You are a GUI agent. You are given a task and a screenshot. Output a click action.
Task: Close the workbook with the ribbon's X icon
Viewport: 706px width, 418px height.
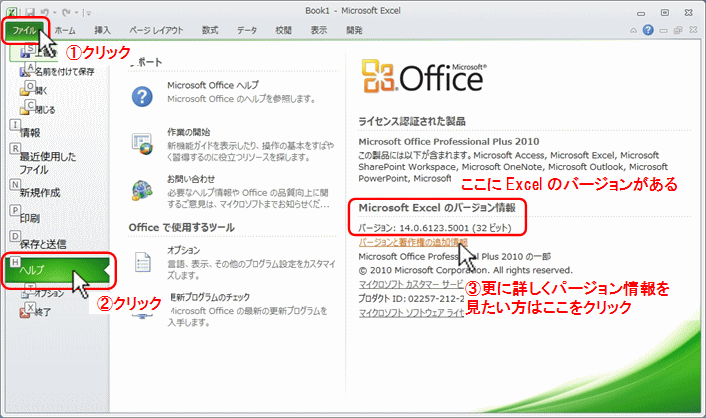693,30
